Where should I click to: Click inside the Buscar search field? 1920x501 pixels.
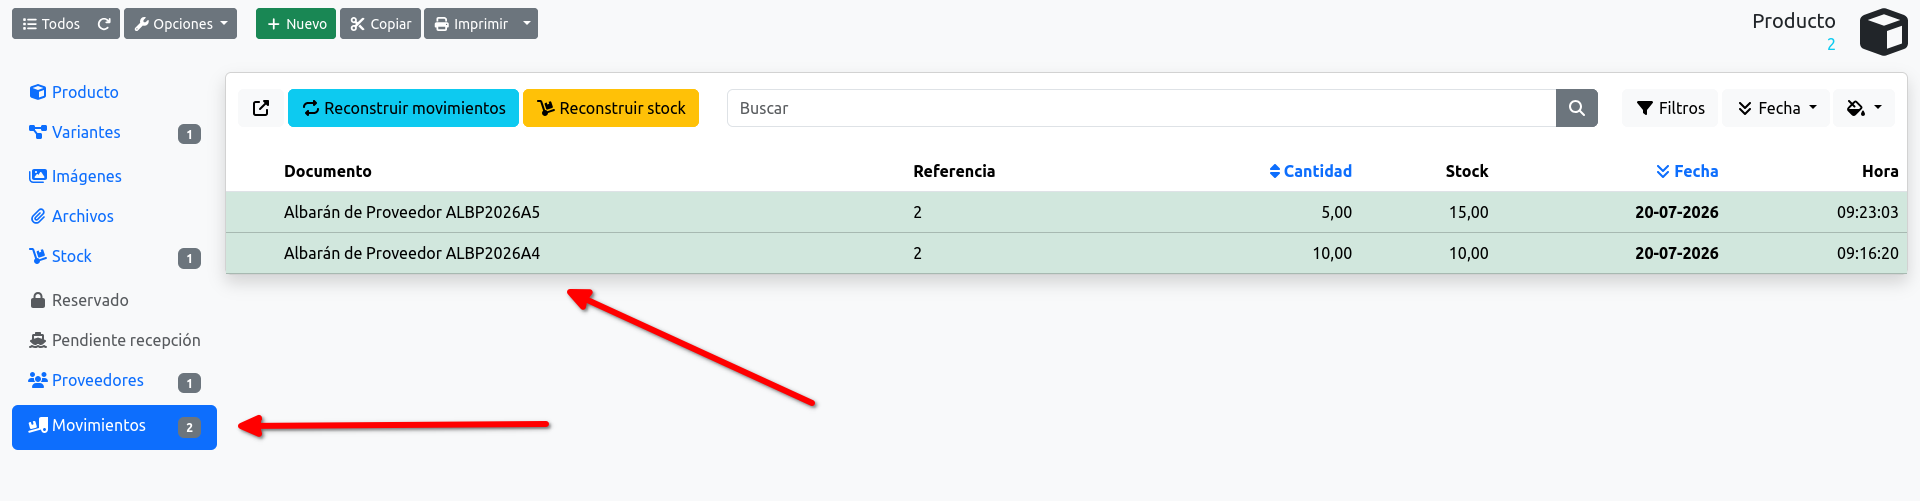click(1141, 108)
